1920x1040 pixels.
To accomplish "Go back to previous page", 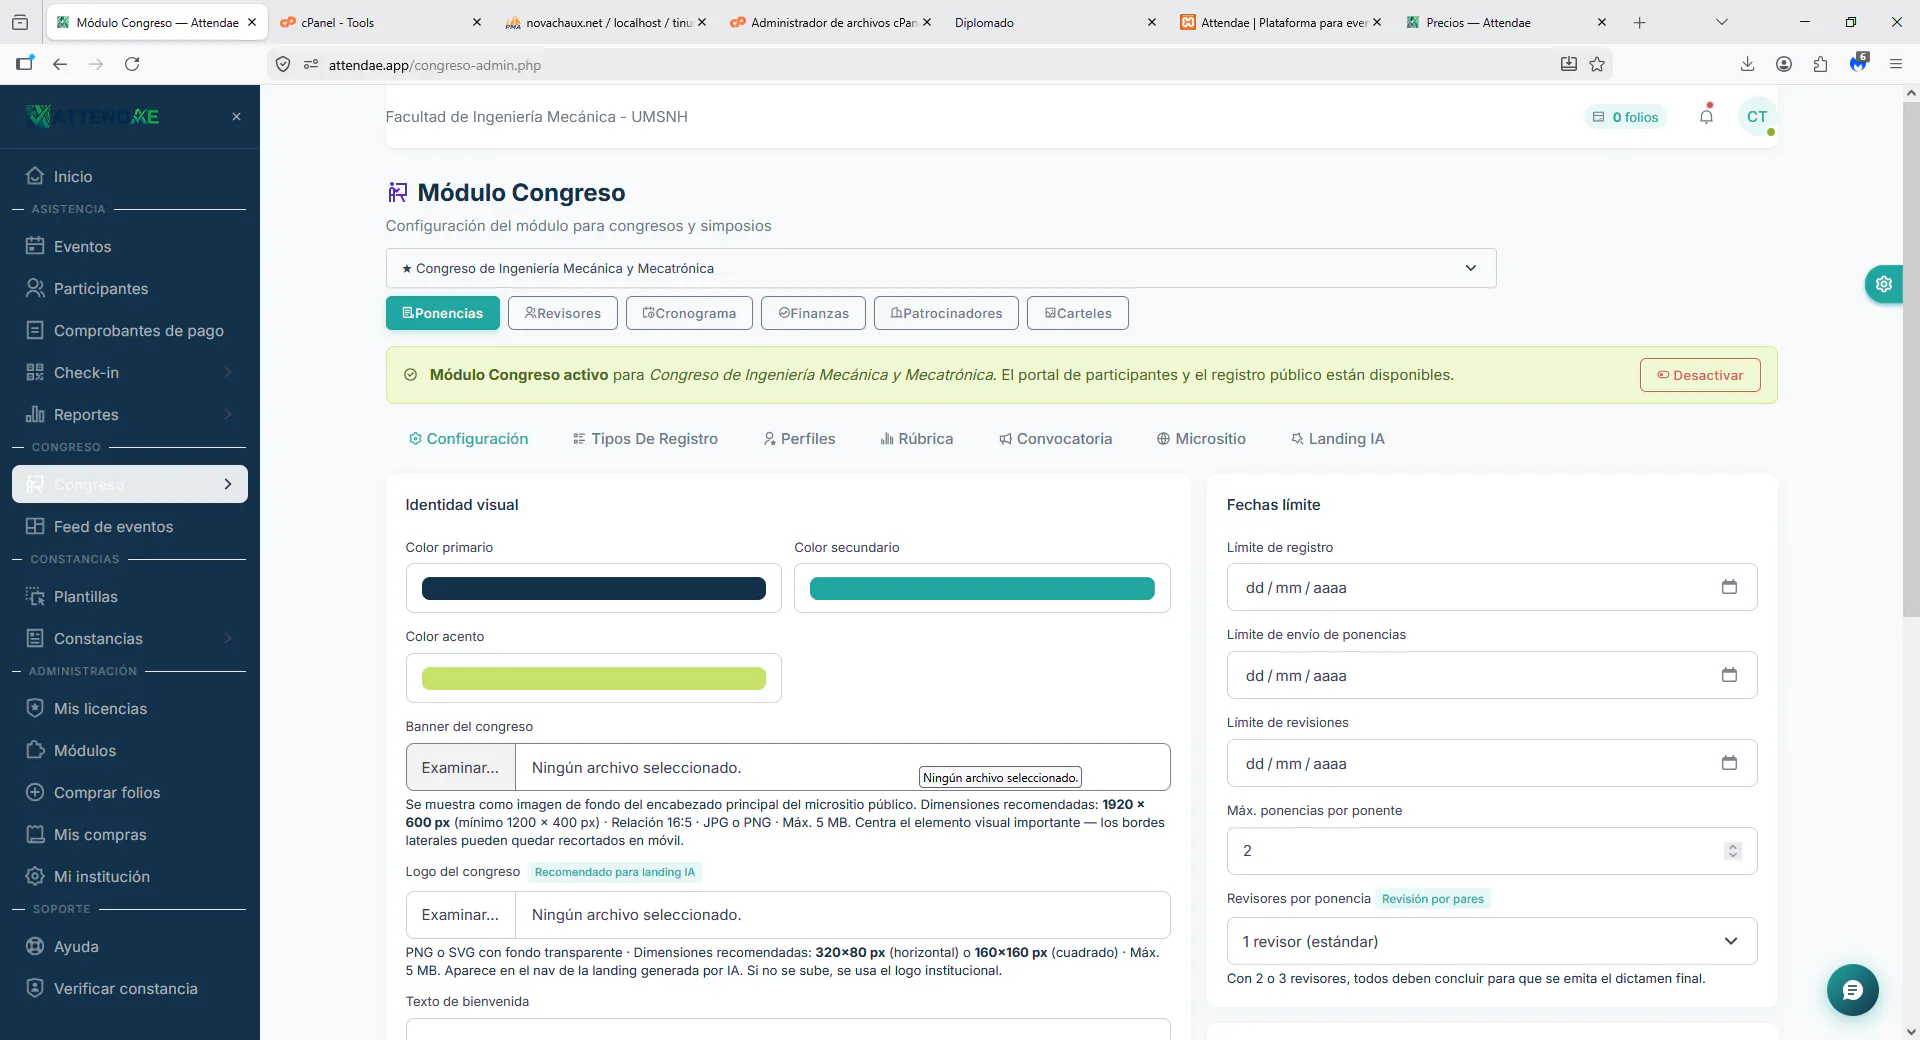I will click(60, 64).
